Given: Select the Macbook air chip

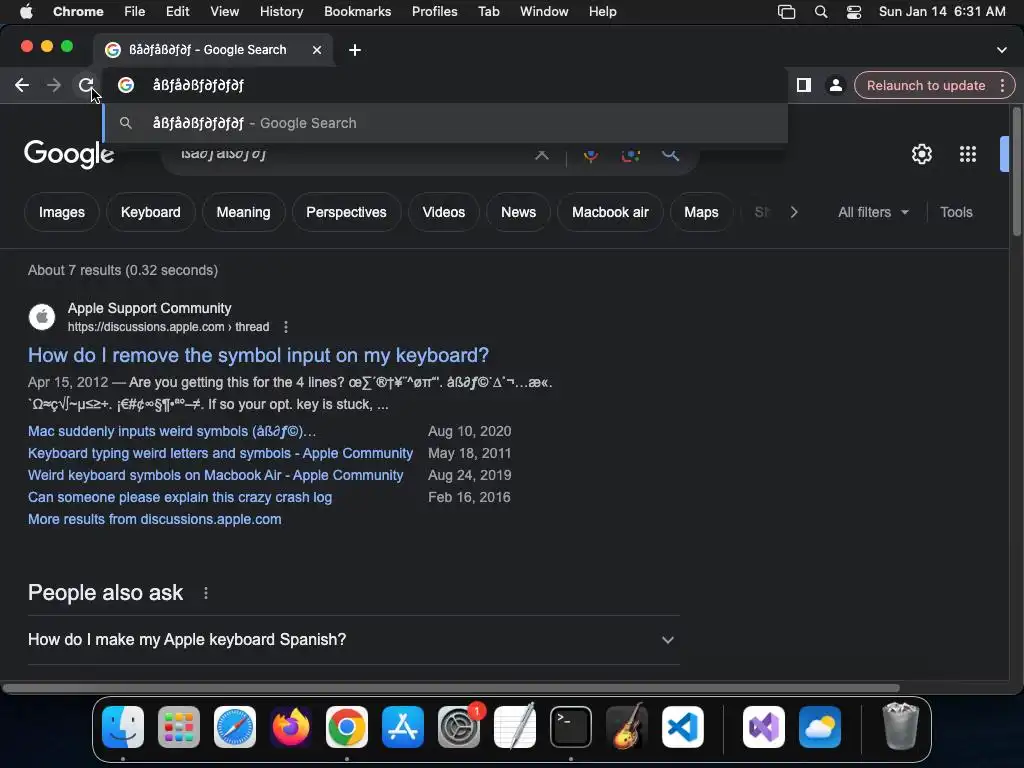Looking at the screenshot, I should [611, 212].
